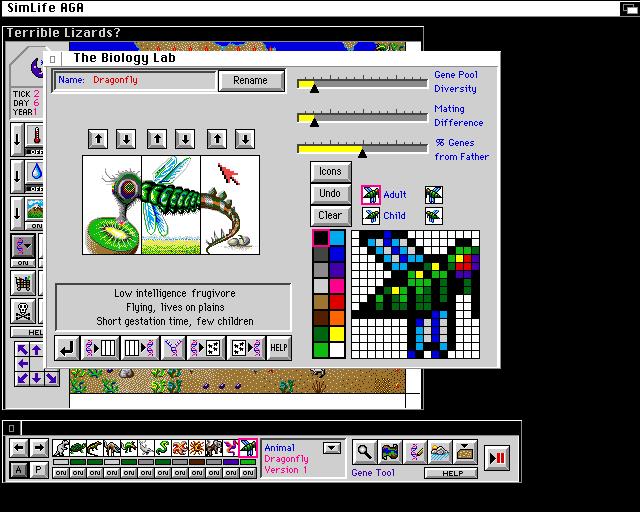Screen dimensions: 640x512
Task: Click the skull and crossbones icon
Action: [23, 311]
